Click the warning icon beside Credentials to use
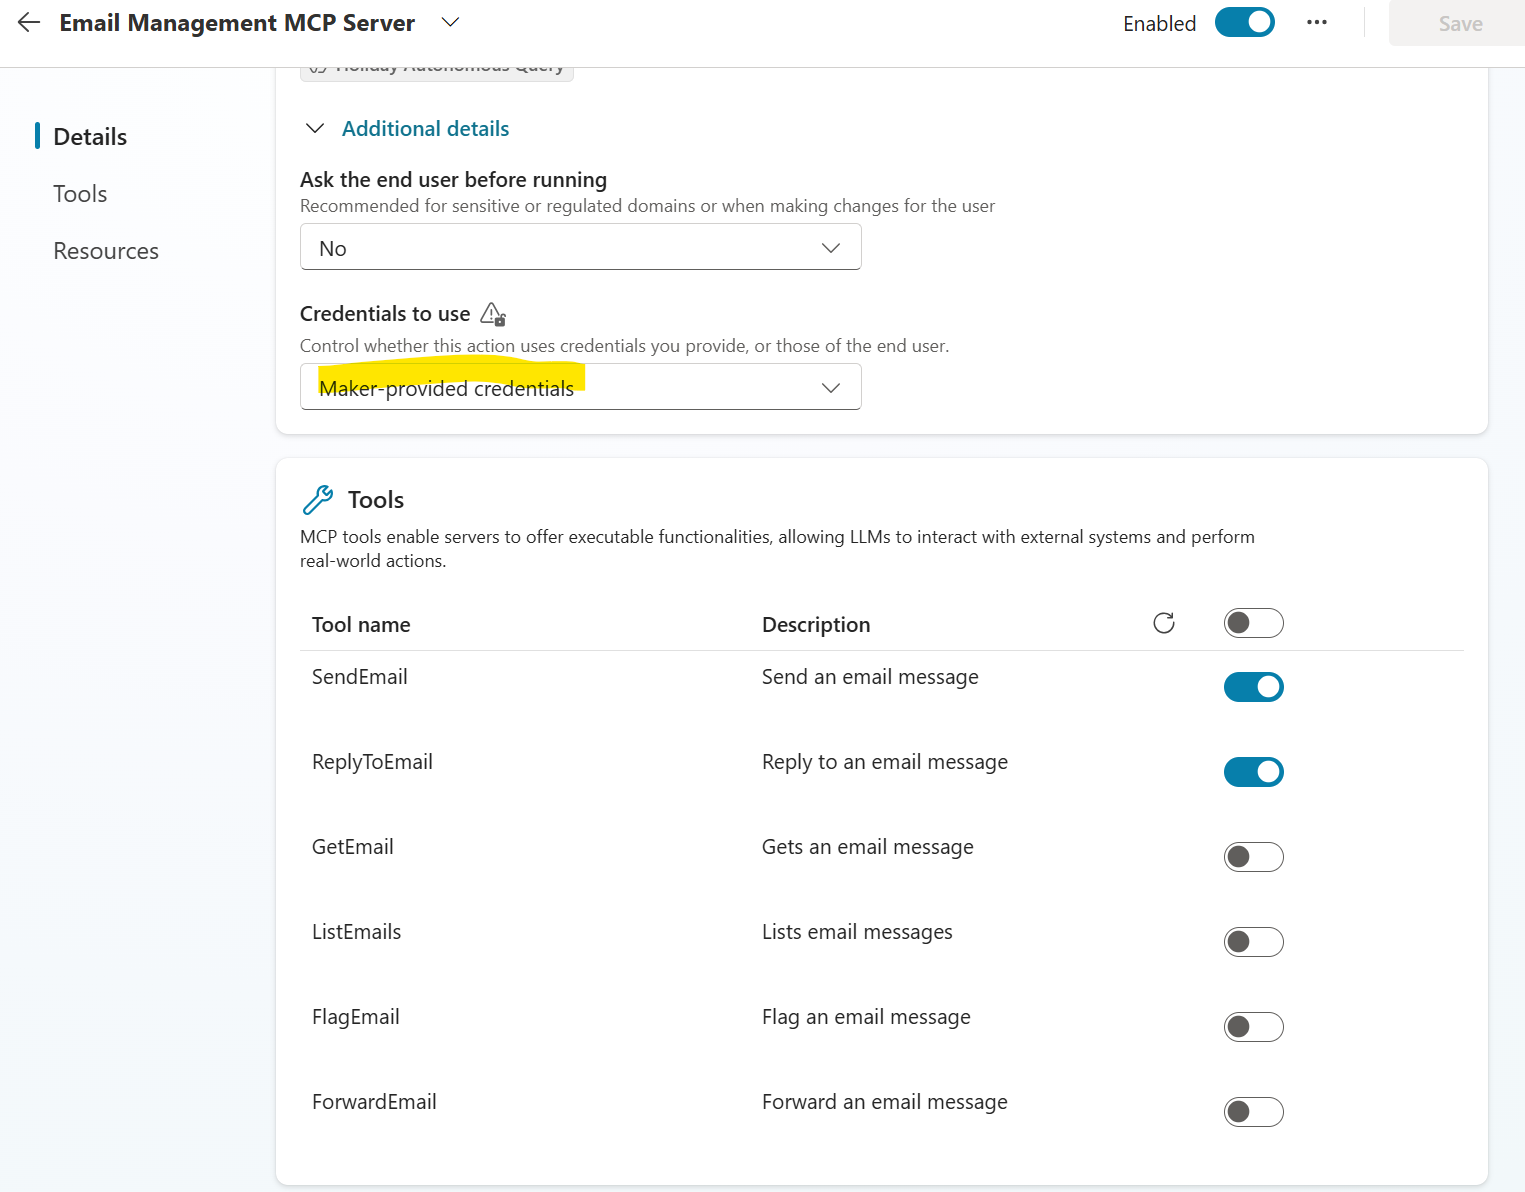 click(493, 313)
